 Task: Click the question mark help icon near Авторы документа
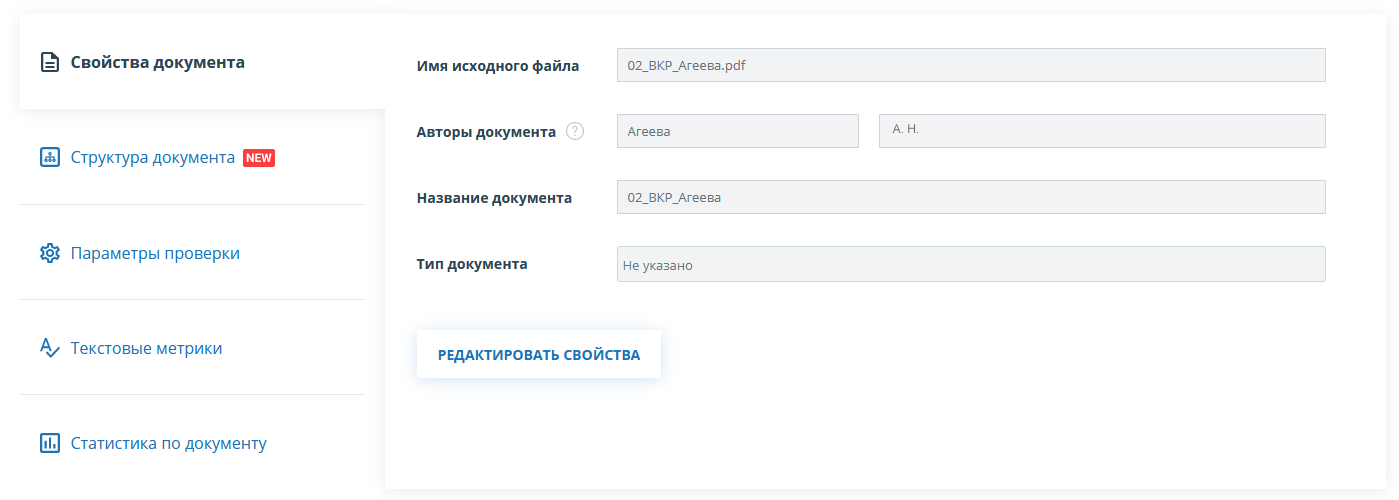tap(574, 131)
